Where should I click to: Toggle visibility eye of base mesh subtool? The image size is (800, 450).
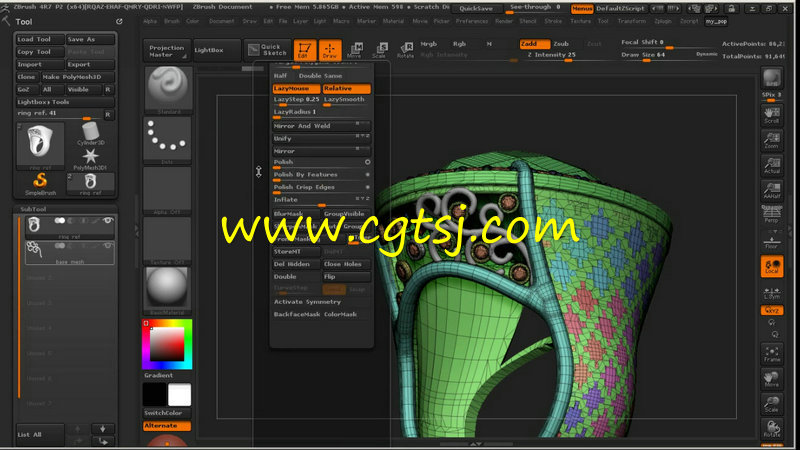point(108,246)
